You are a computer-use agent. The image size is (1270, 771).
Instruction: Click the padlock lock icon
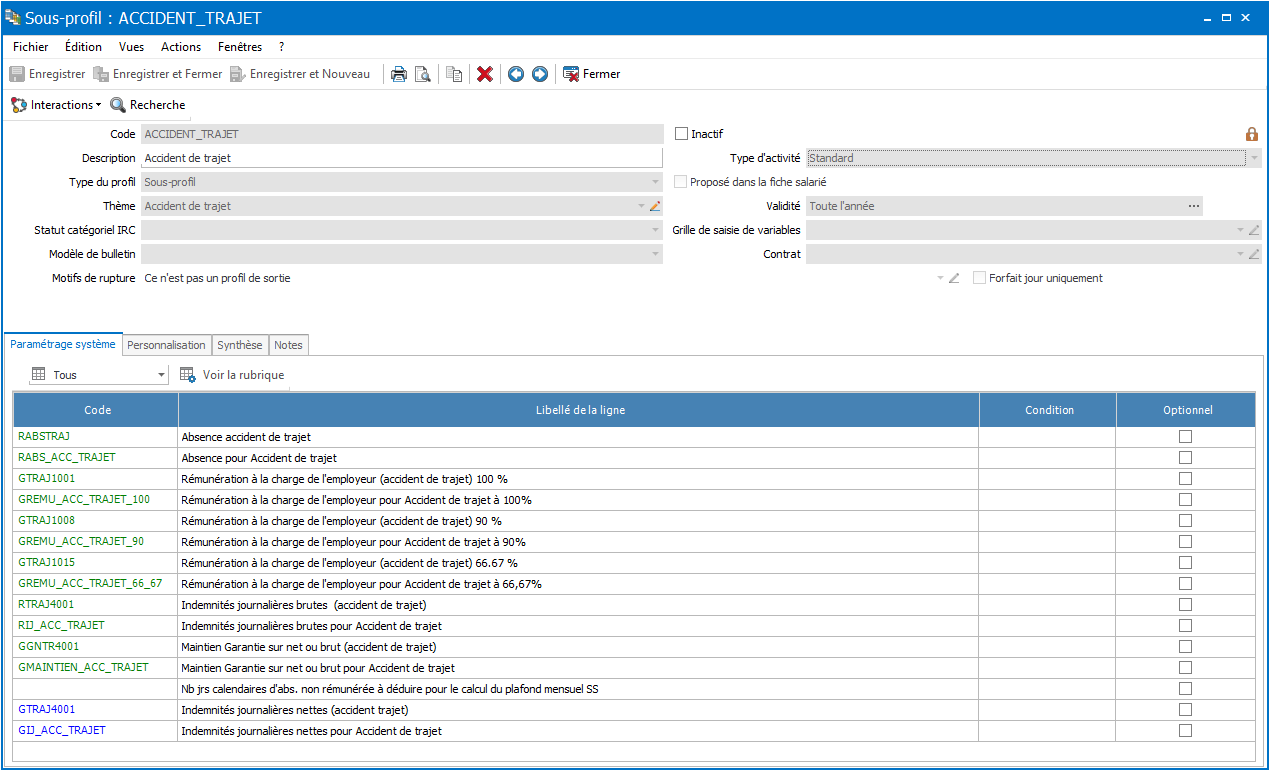click(1252, 134)
